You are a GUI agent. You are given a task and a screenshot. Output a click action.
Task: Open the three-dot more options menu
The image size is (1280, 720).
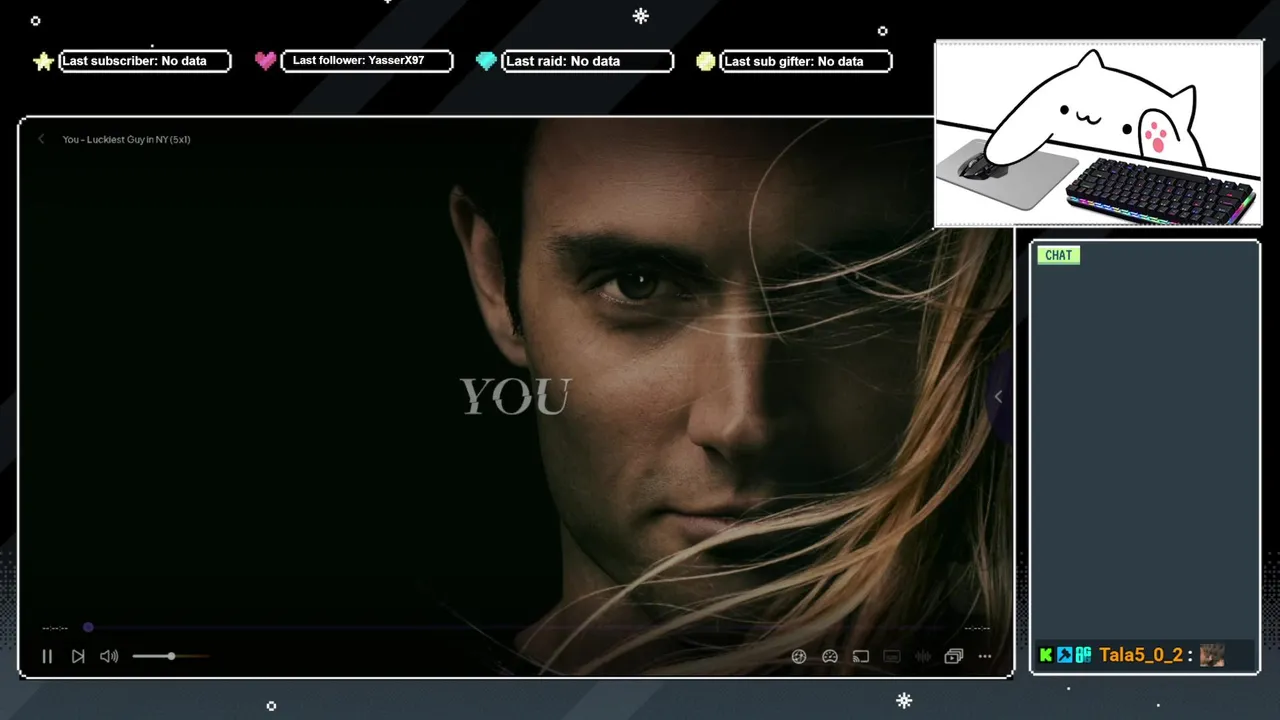click(x=985, y=657)
